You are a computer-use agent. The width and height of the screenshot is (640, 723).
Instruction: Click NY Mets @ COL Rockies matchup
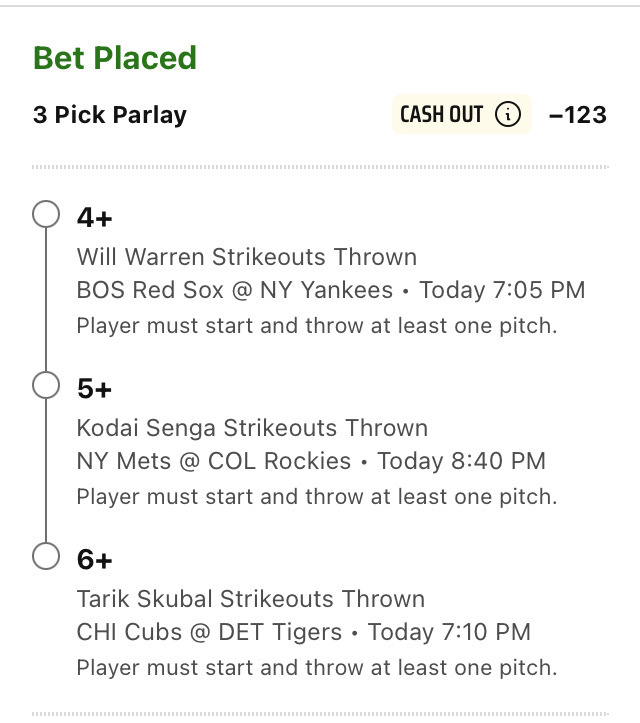[x=214, y=461]
